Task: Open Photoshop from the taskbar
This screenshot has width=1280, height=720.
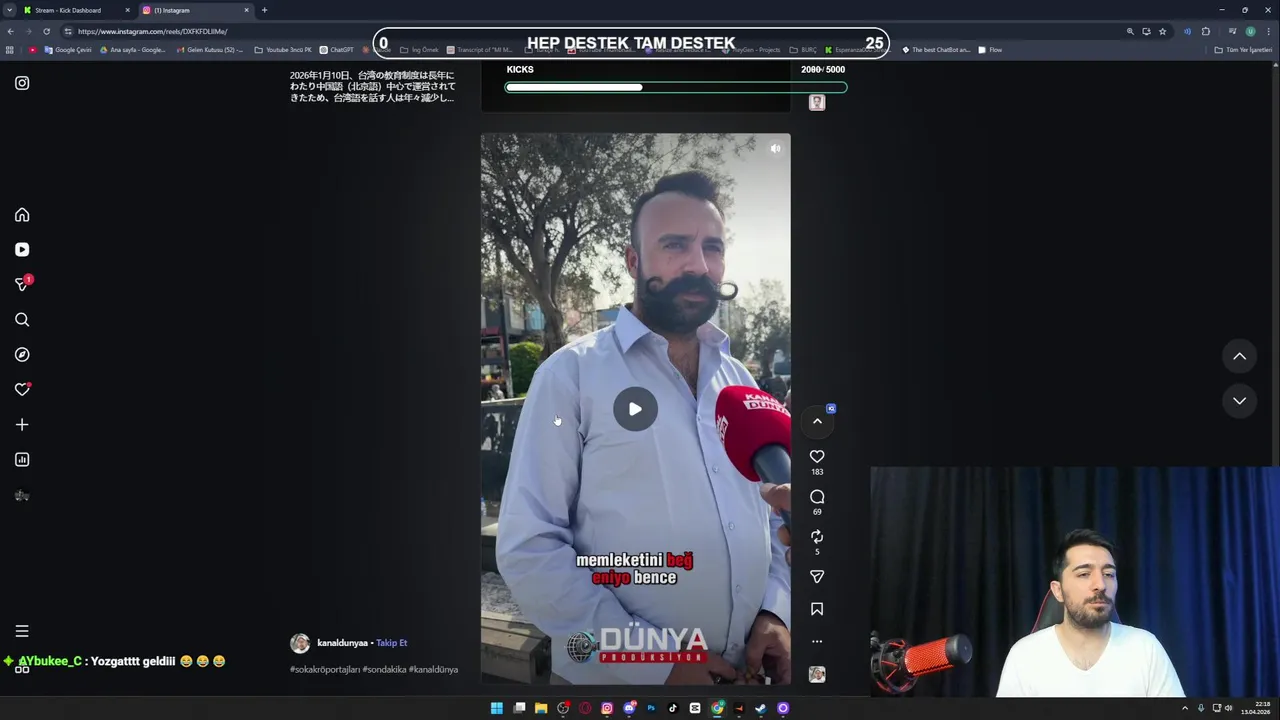Action: (651, 708)
